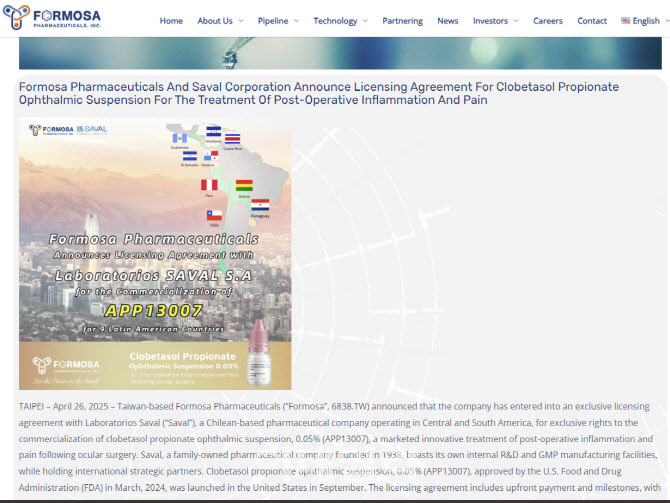Viewport: 670px width, 503px height.
Task: Open the English language selector
Action: tap(646, 21)
